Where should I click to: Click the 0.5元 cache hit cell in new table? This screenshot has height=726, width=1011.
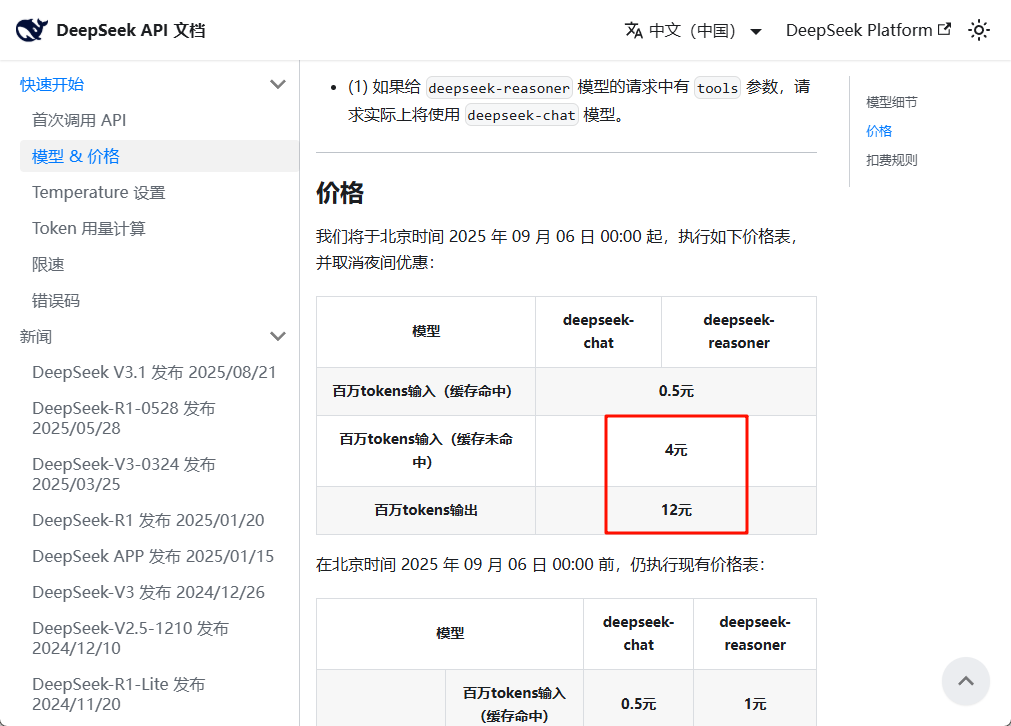coord(676,391)
